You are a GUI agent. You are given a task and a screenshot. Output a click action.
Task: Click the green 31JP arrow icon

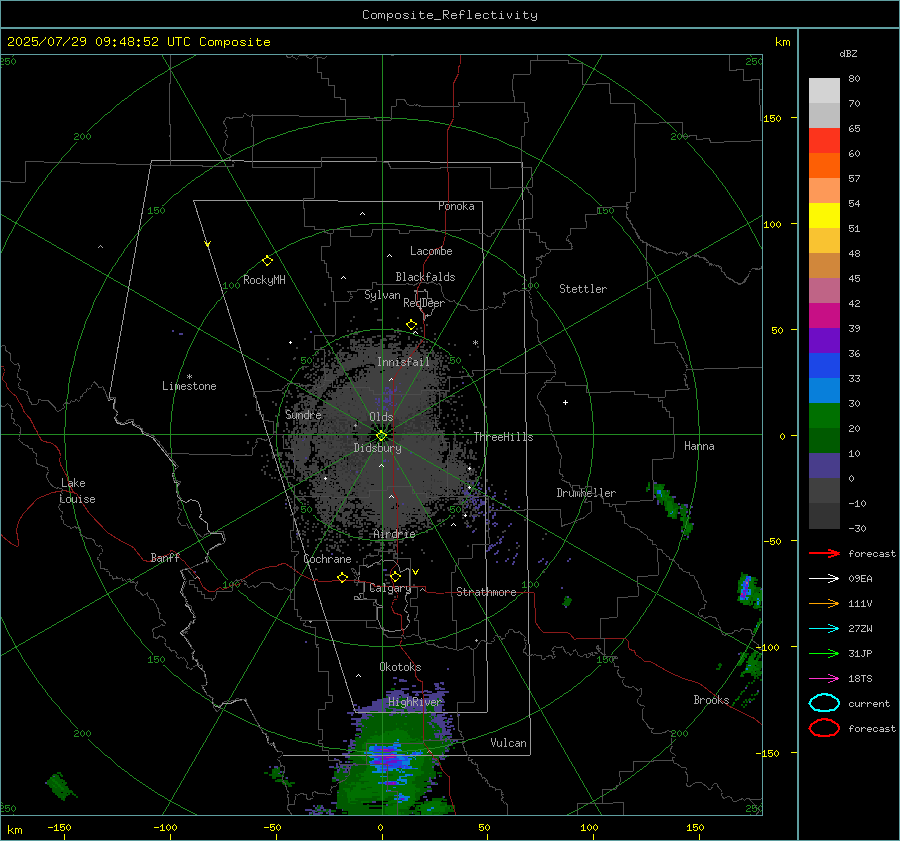click(x=824, y=653)
